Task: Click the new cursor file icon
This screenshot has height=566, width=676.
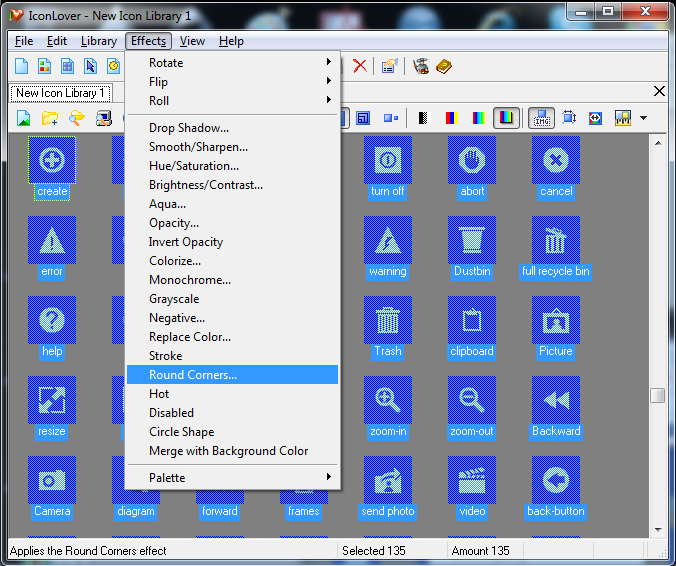Action: [91, 66]
